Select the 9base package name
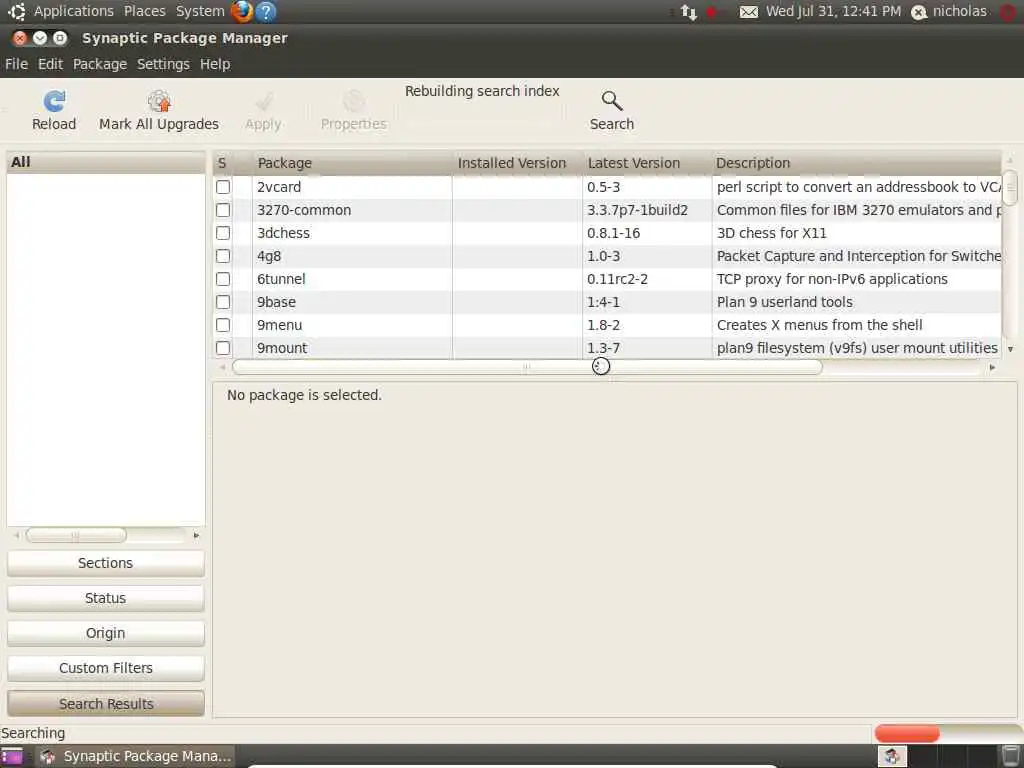Viewport: 1024px width, 768px height. coord(276,302)
